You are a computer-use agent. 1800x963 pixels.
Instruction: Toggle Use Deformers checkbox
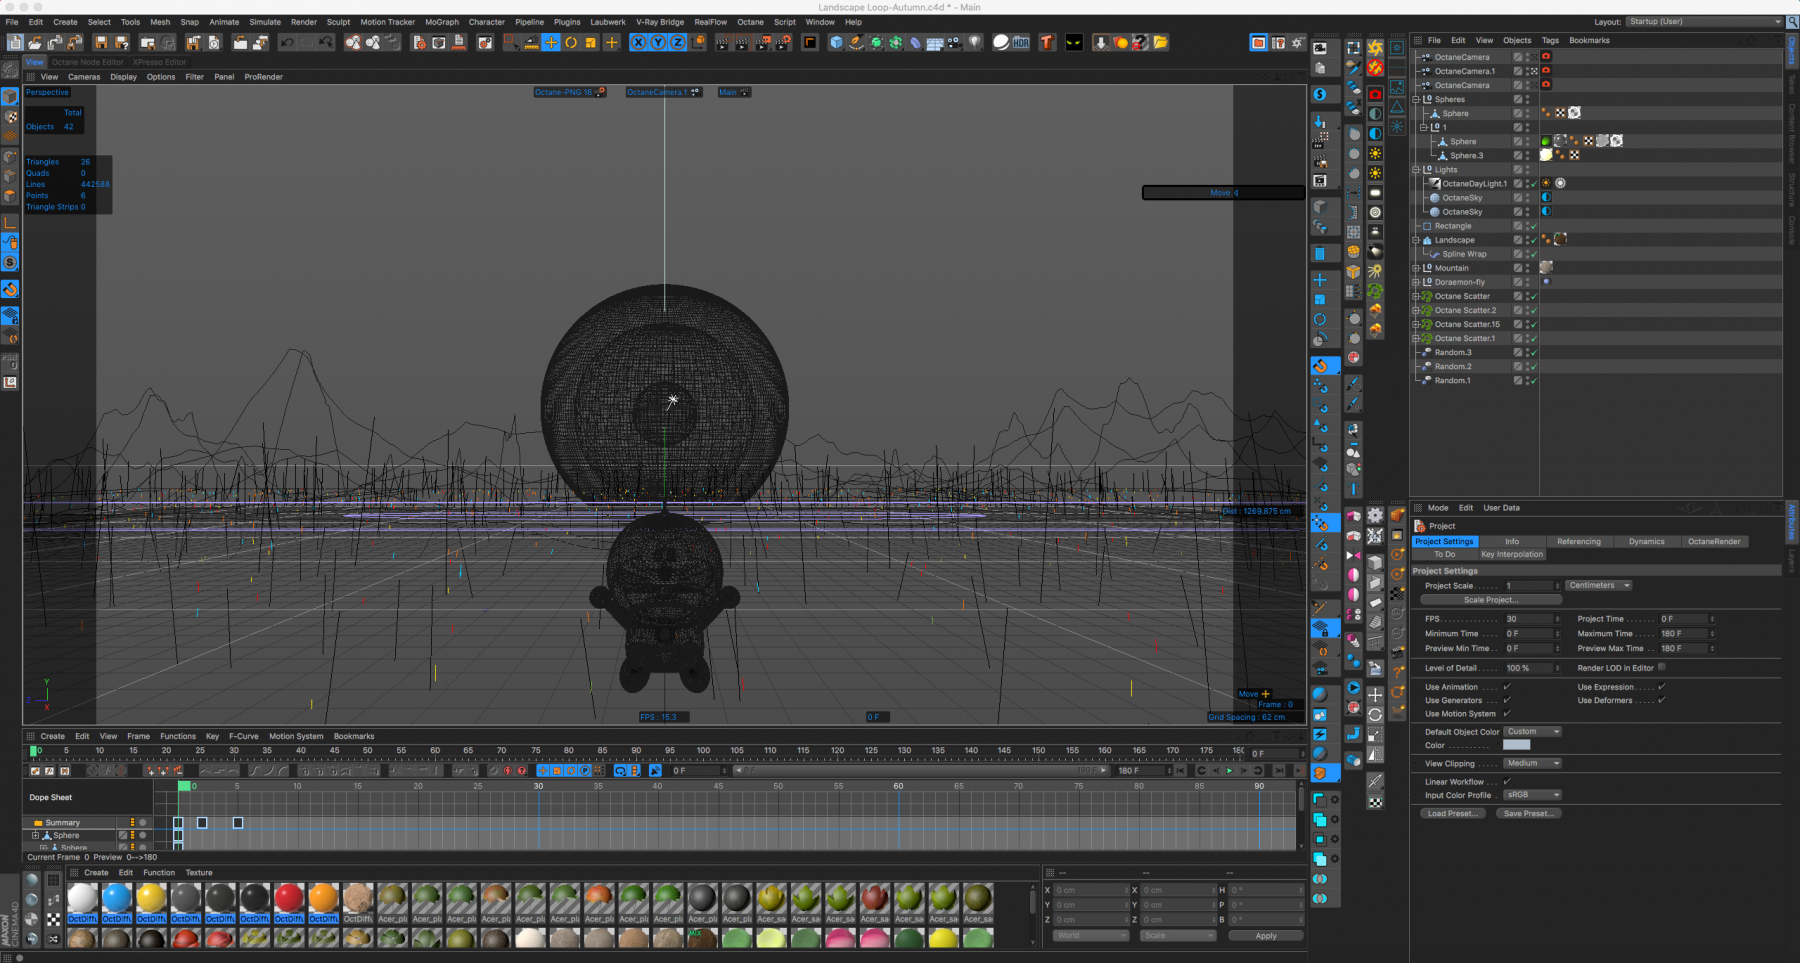tap(1662, 700)
